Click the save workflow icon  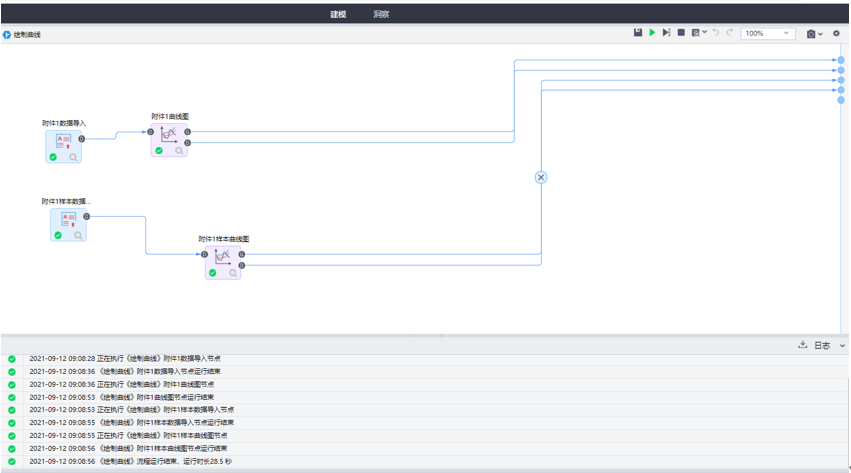[638, 33]
